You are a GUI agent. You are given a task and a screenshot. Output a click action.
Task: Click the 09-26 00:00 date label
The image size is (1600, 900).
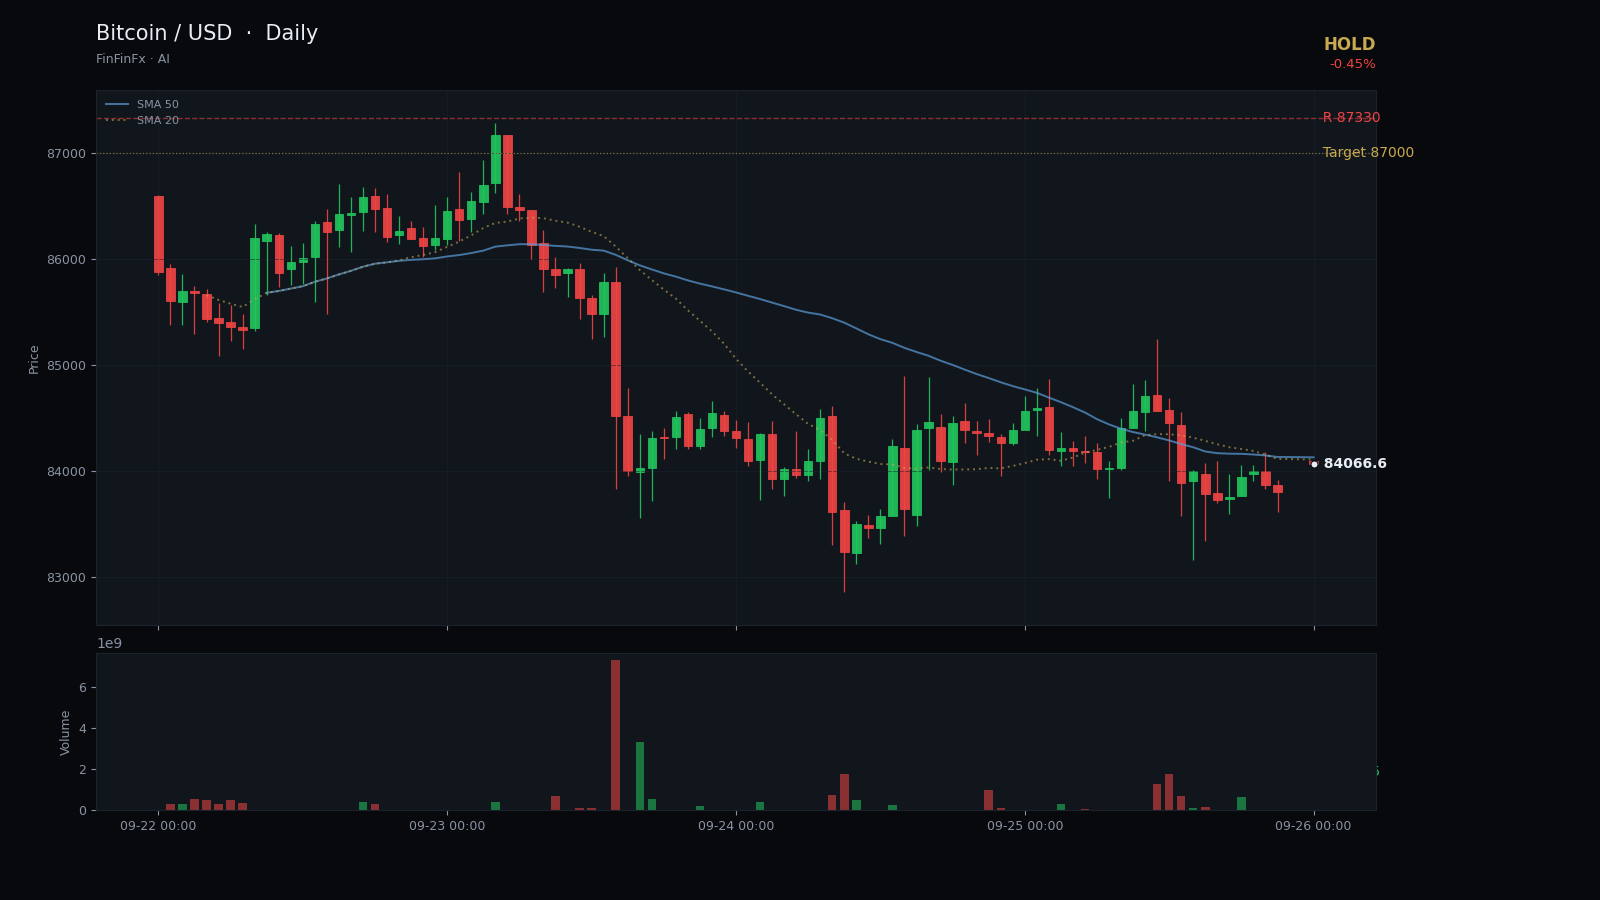click(1313, 826)
